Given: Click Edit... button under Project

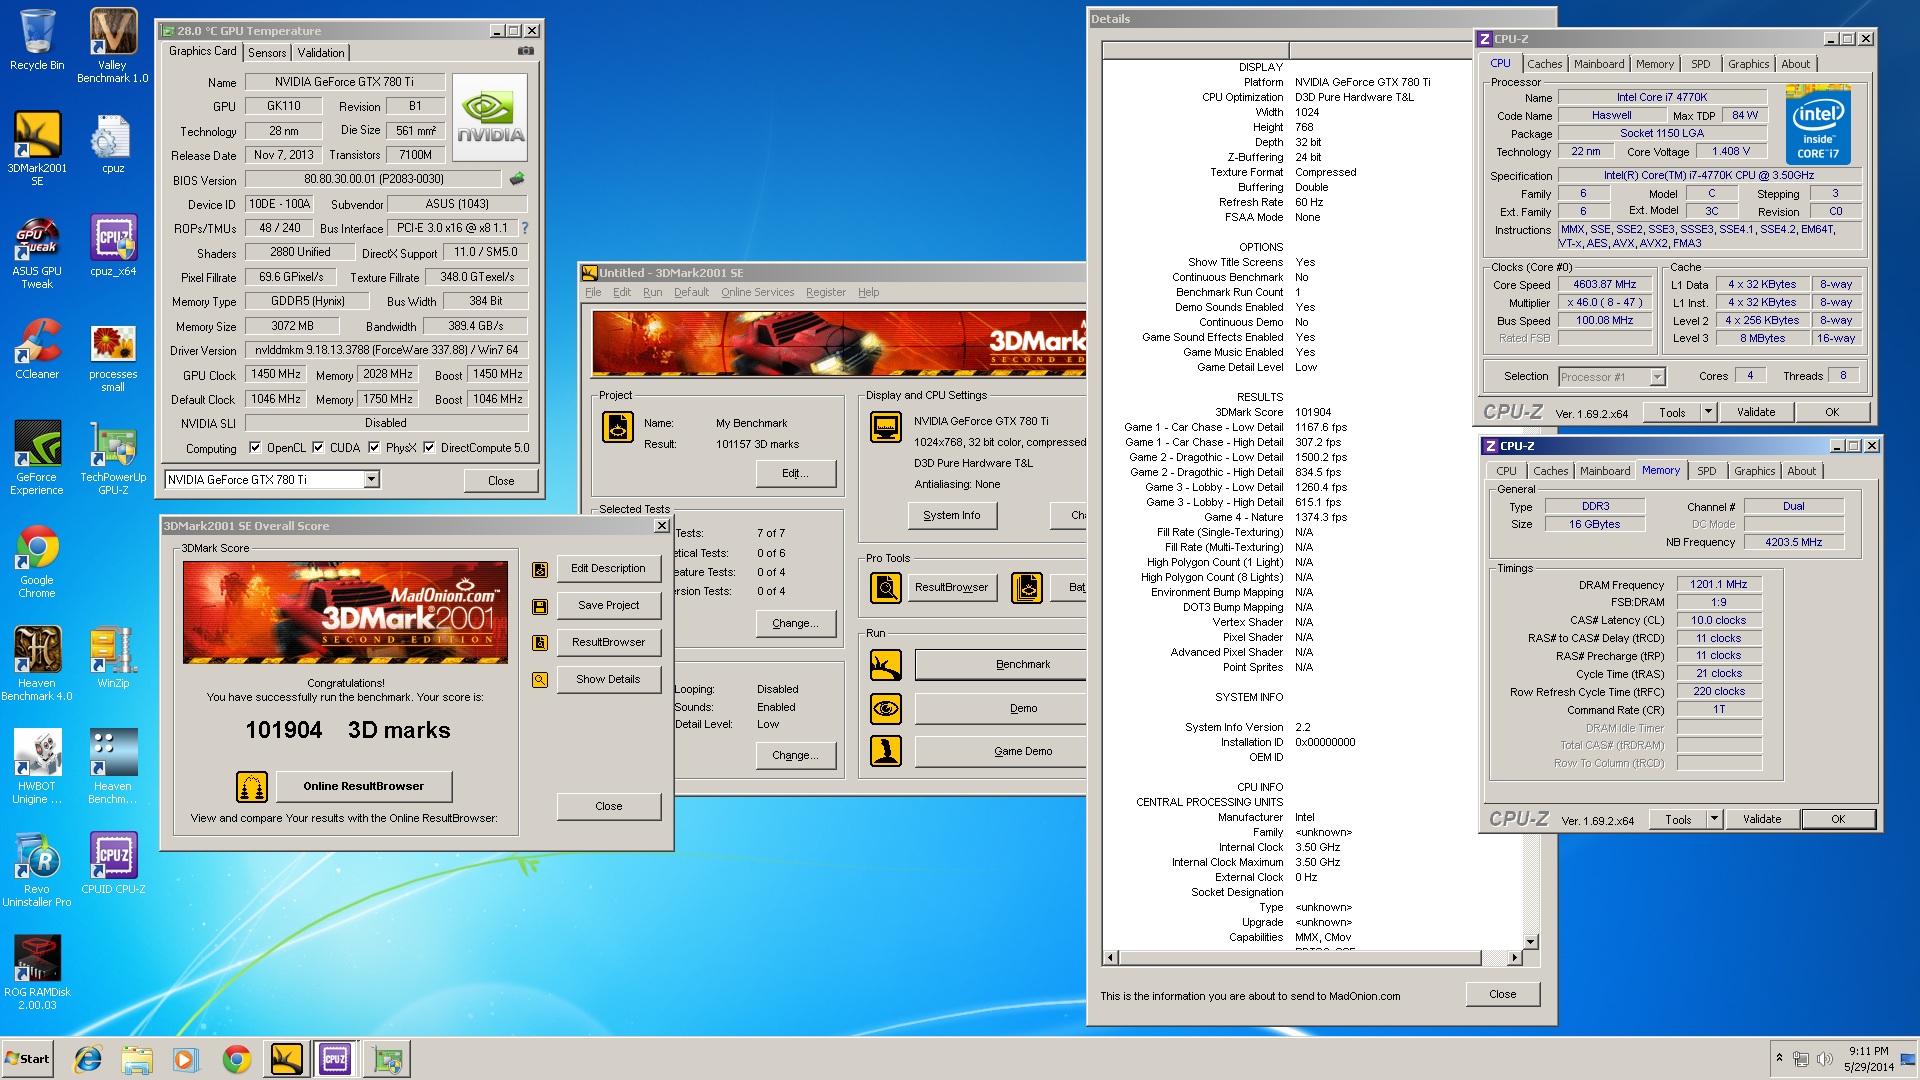Looking at the screenshot, I should [796, 474].
